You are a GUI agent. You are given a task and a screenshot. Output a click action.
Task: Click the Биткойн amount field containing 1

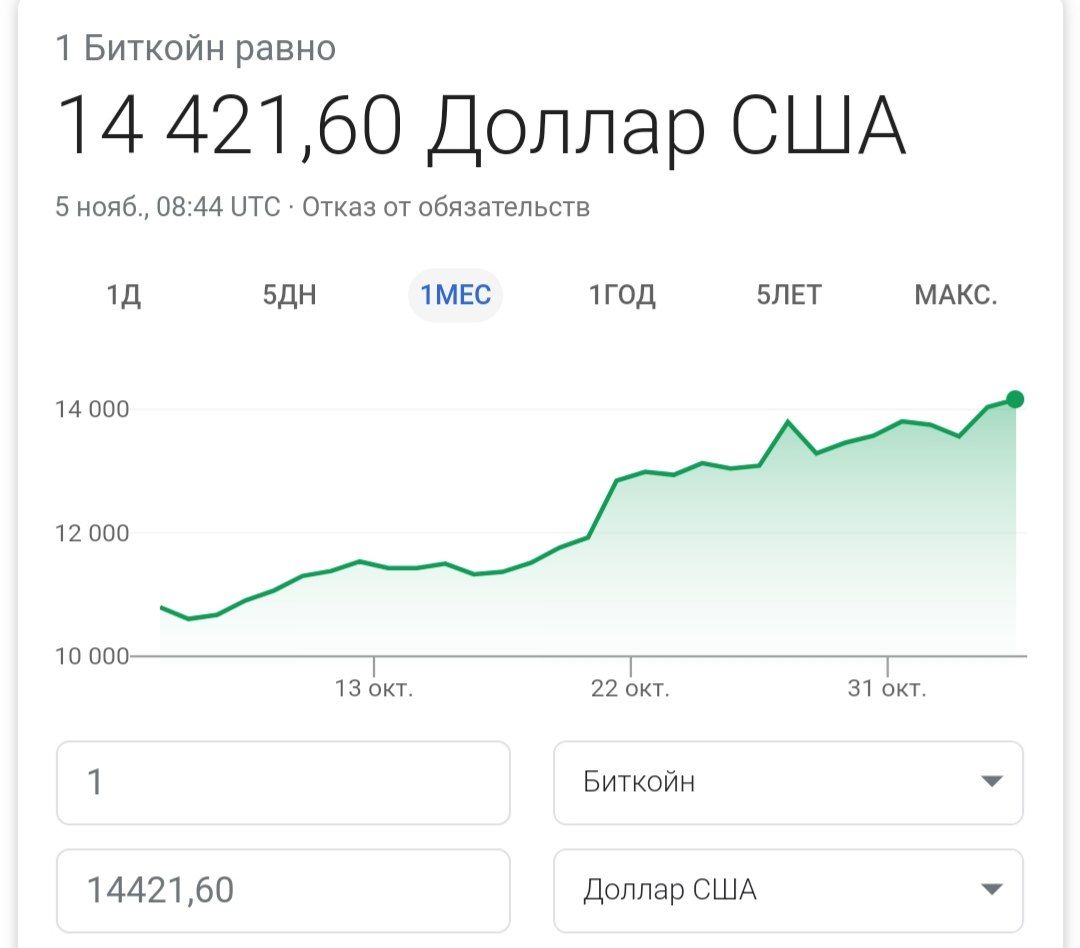coord(283,783)
